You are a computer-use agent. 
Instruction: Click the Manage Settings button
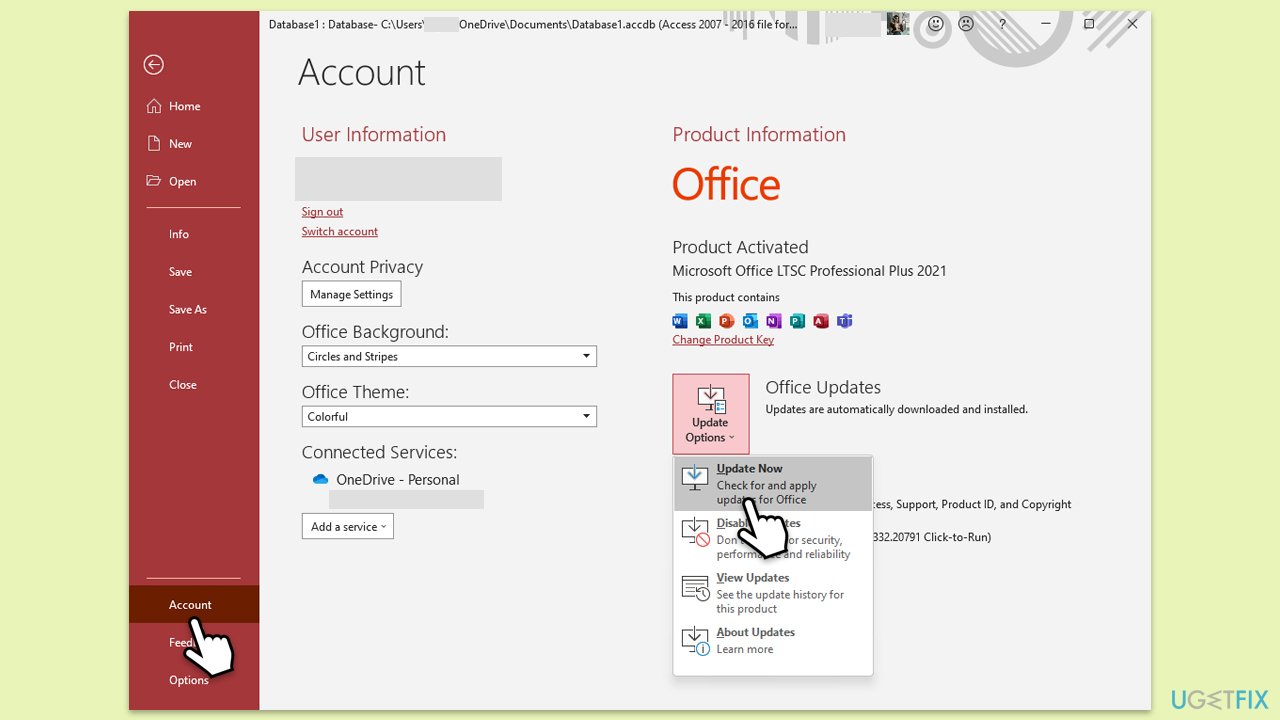click(351, 294)
